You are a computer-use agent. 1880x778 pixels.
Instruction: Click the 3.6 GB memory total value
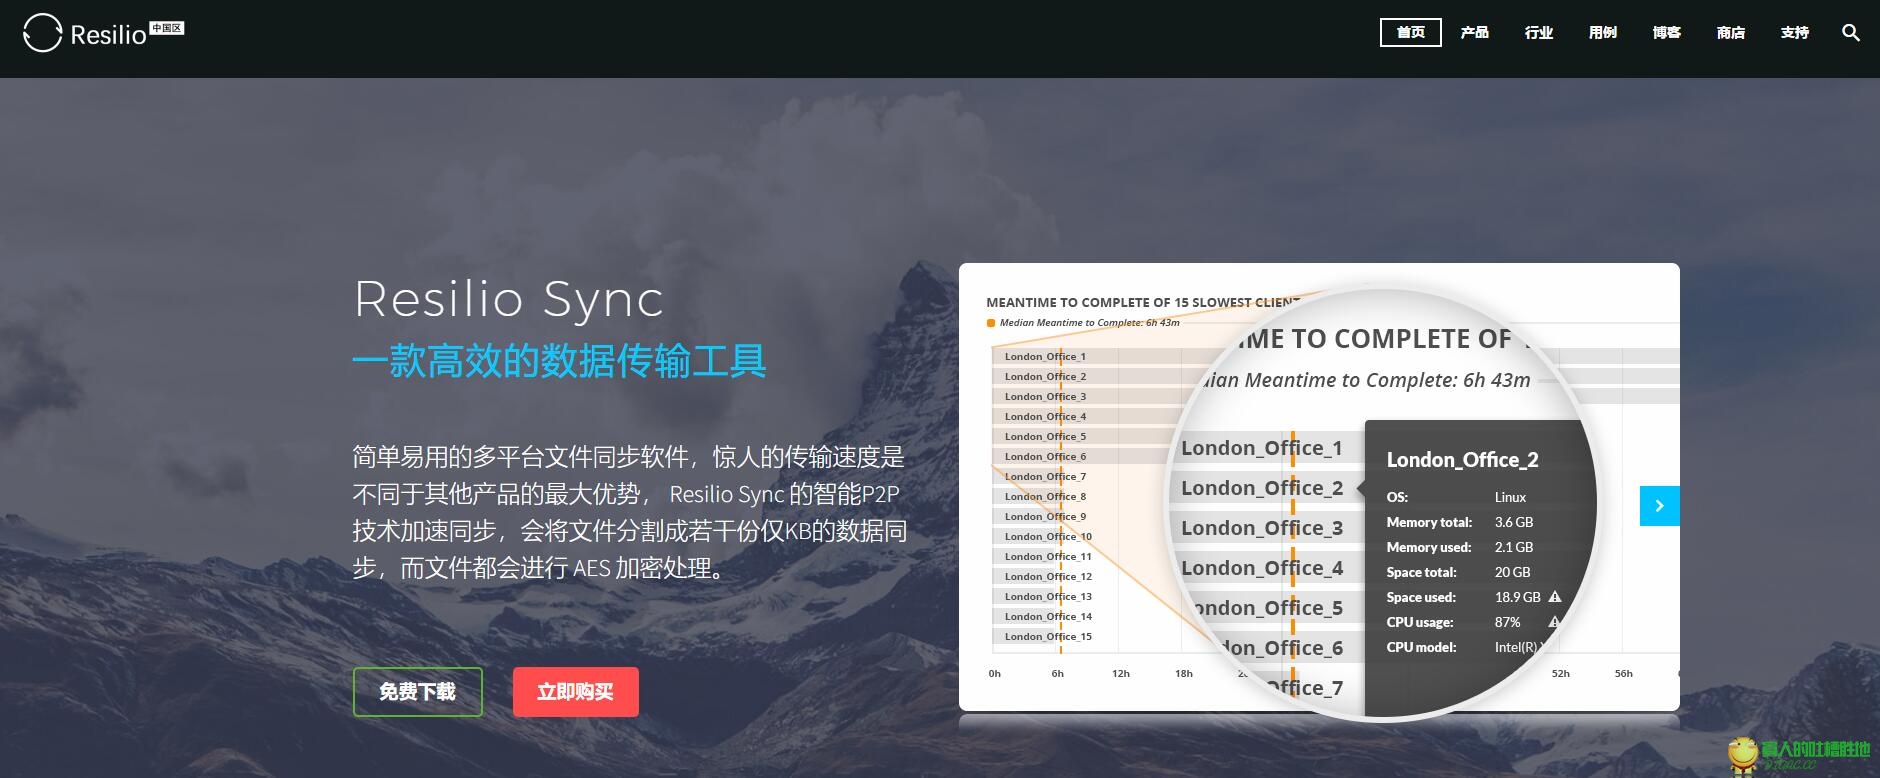click(x=1514, y=522)
